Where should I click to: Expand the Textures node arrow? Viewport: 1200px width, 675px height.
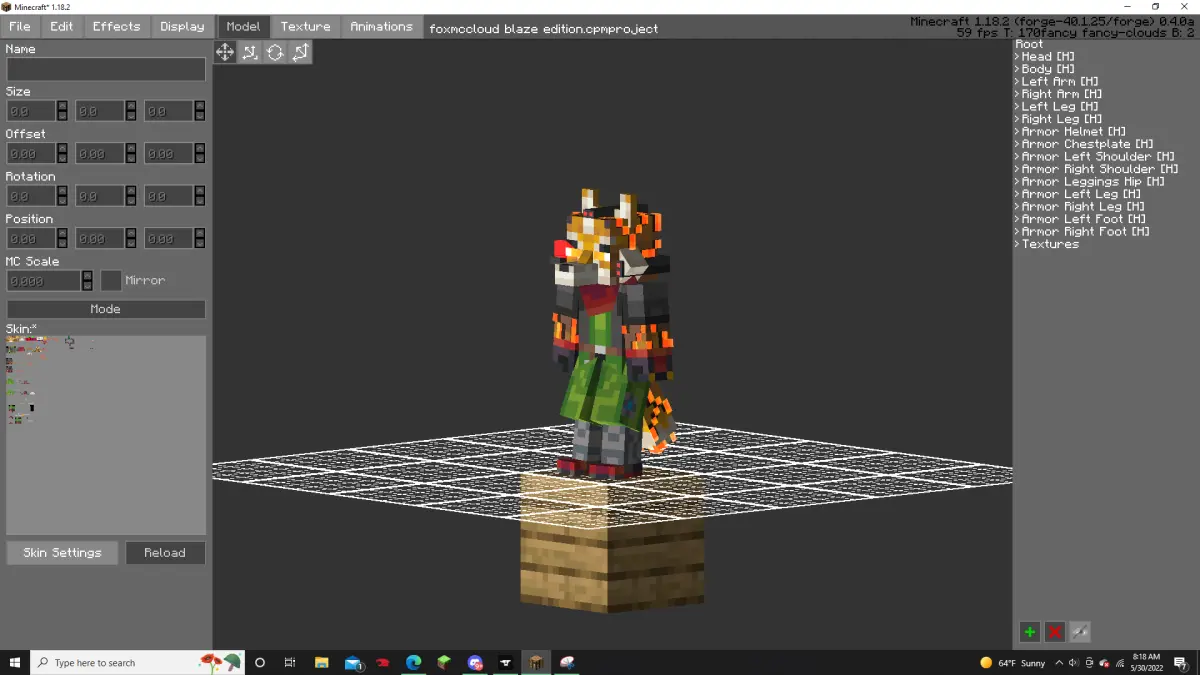1018,244
